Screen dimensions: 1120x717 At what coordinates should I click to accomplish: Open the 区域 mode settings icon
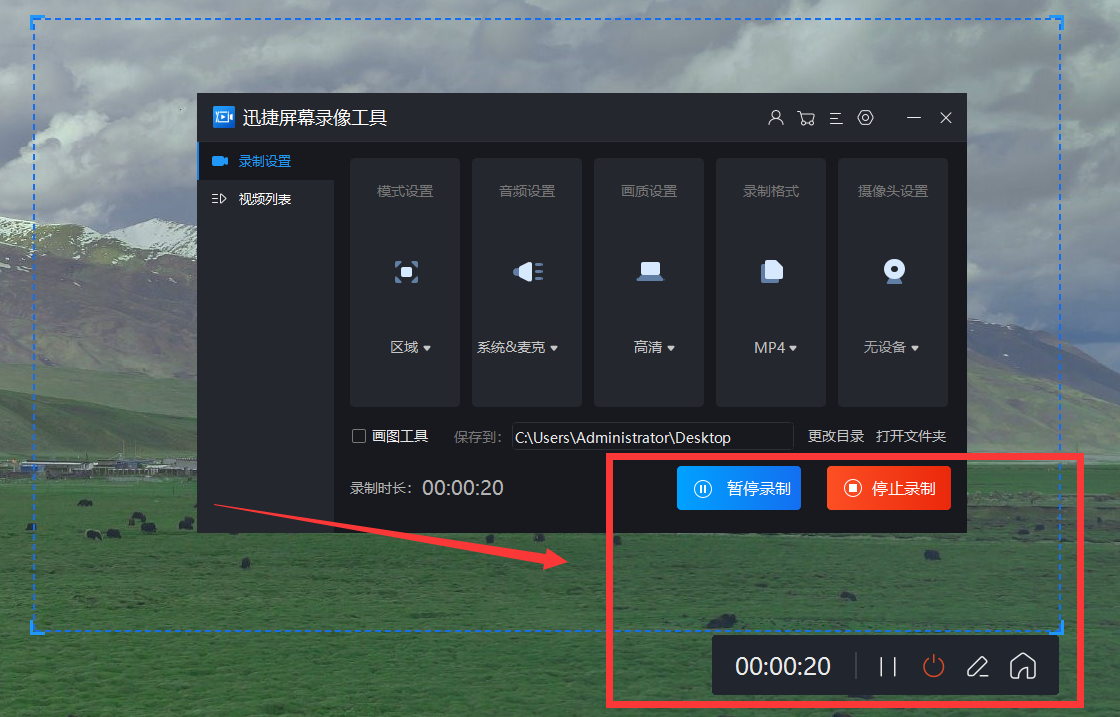coord(404,271)
